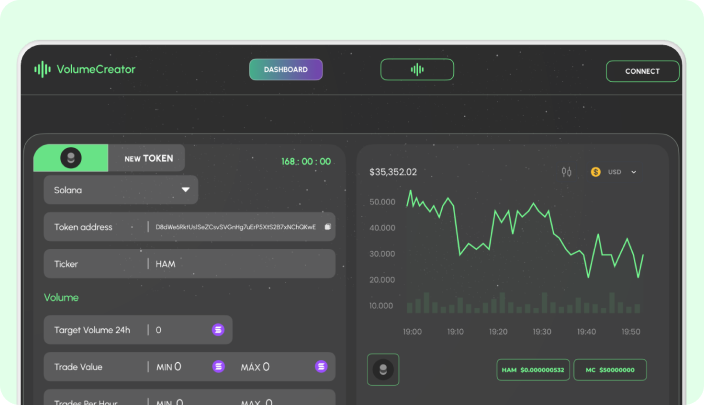Switch to the New Token tab

pyautogui.click(x=148, y=158)
